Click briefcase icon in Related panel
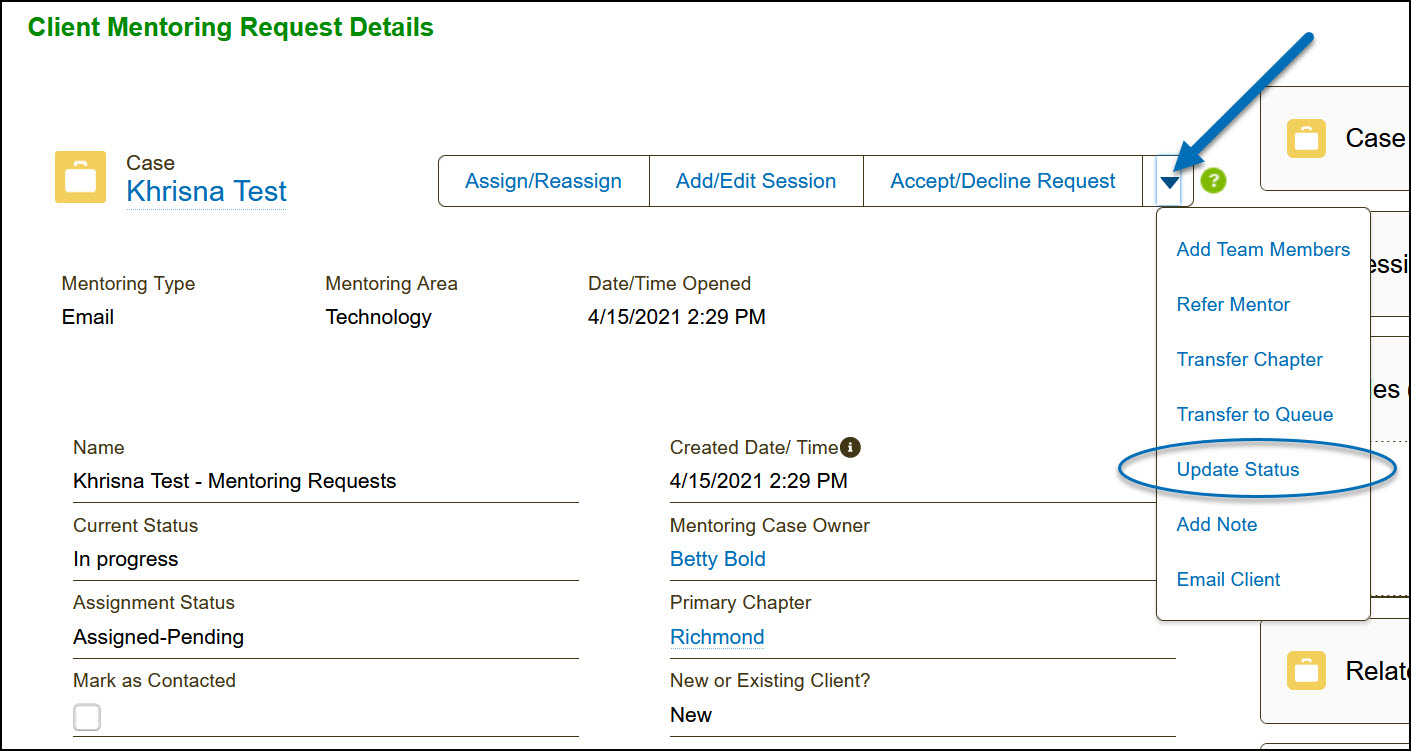 pyautogui.click(x=1306, y=670)
